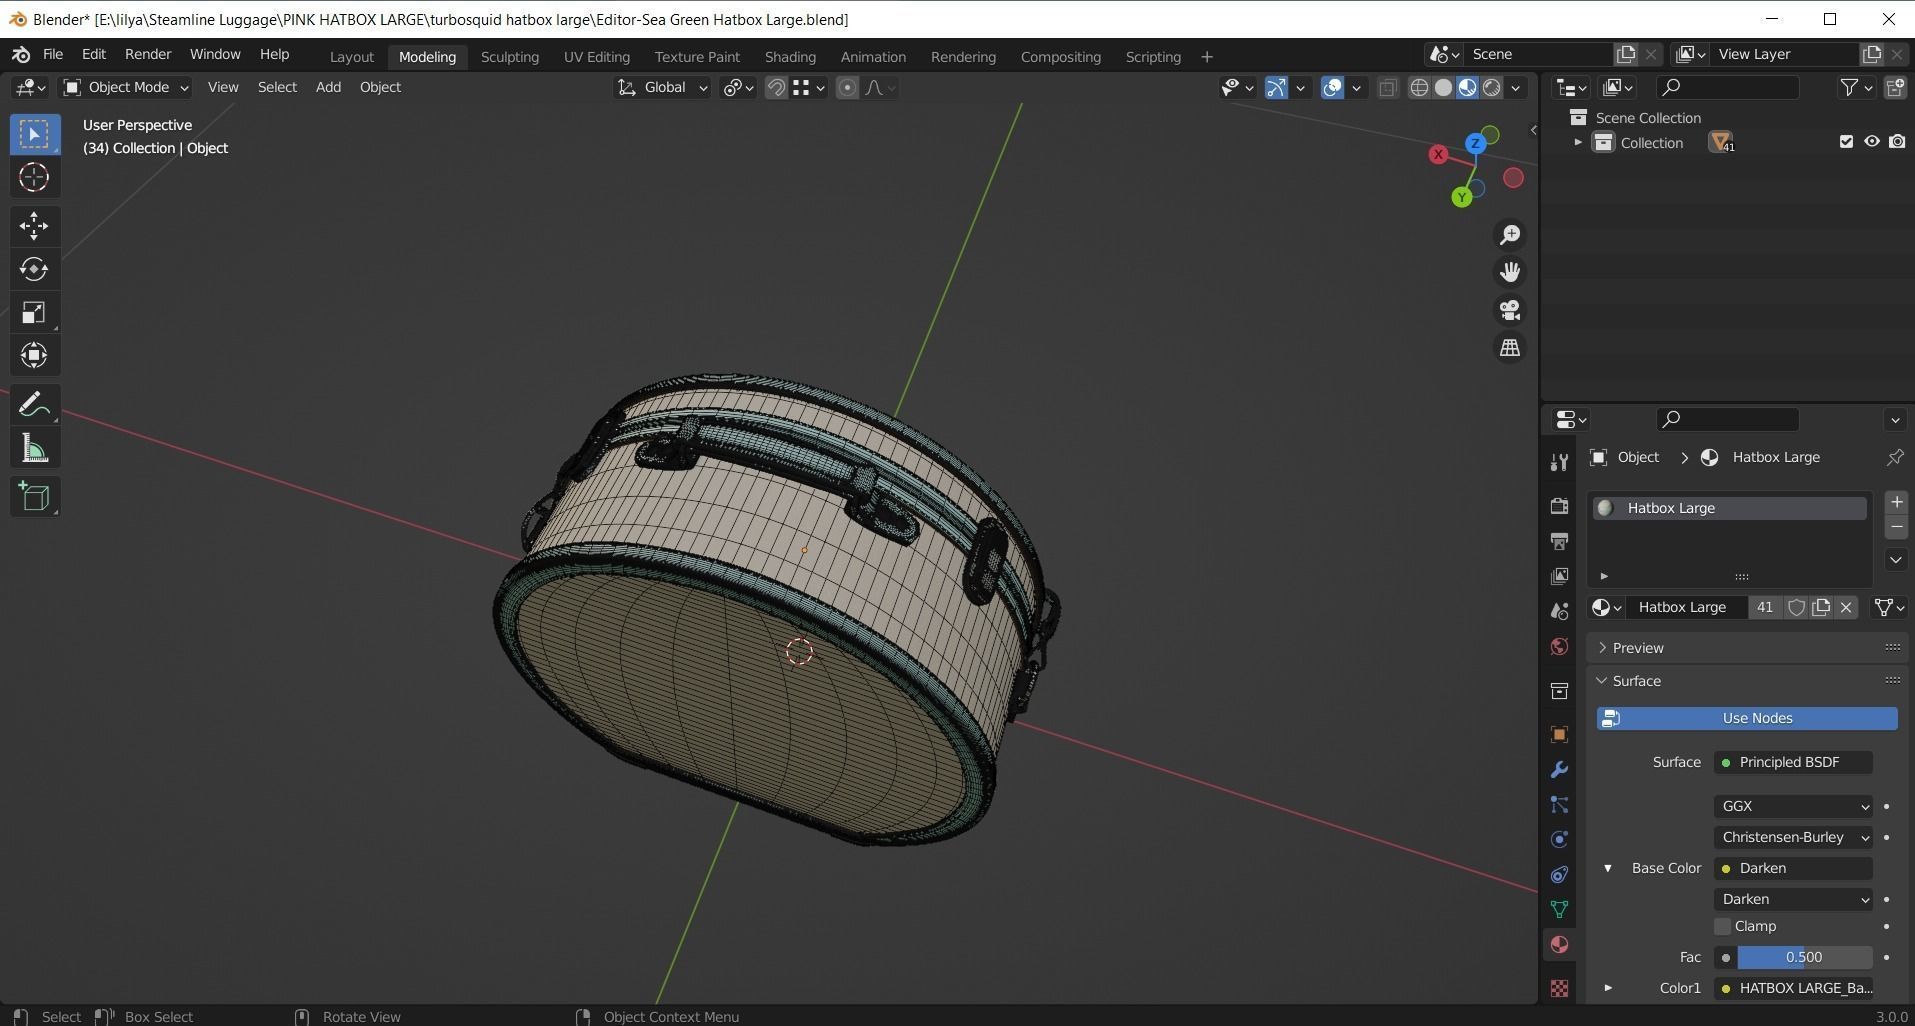Open the File menu
The image size is (1915, 1026).
[x=53, y=55]
